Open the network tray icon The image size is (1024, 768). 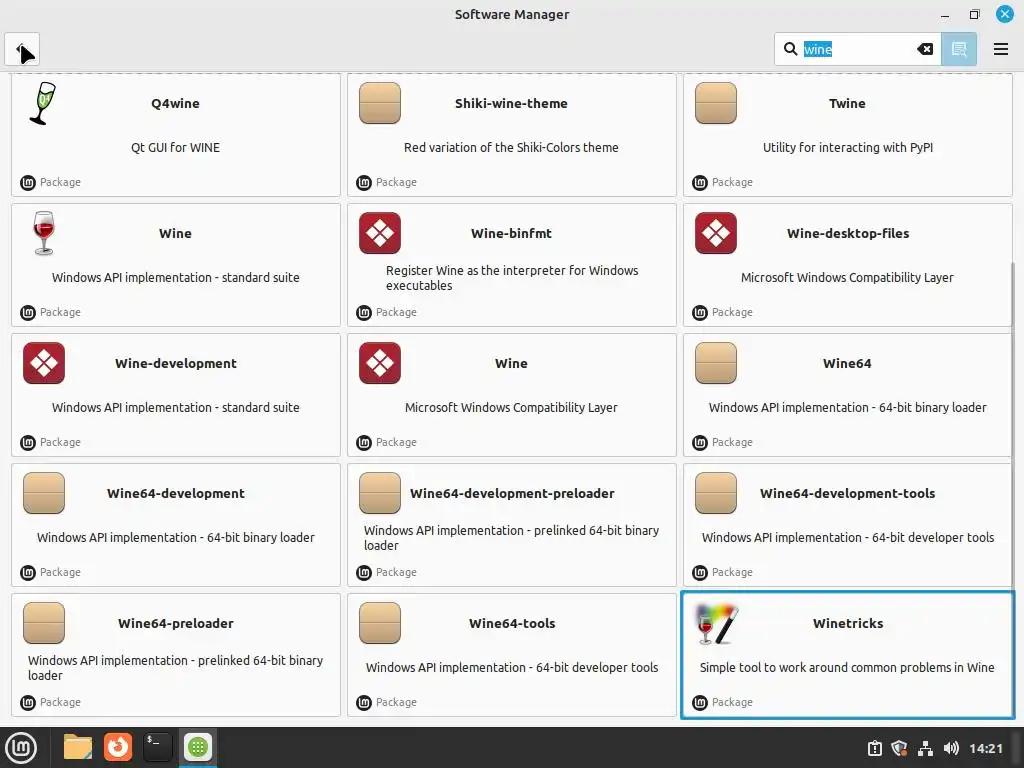click(925, 748)
